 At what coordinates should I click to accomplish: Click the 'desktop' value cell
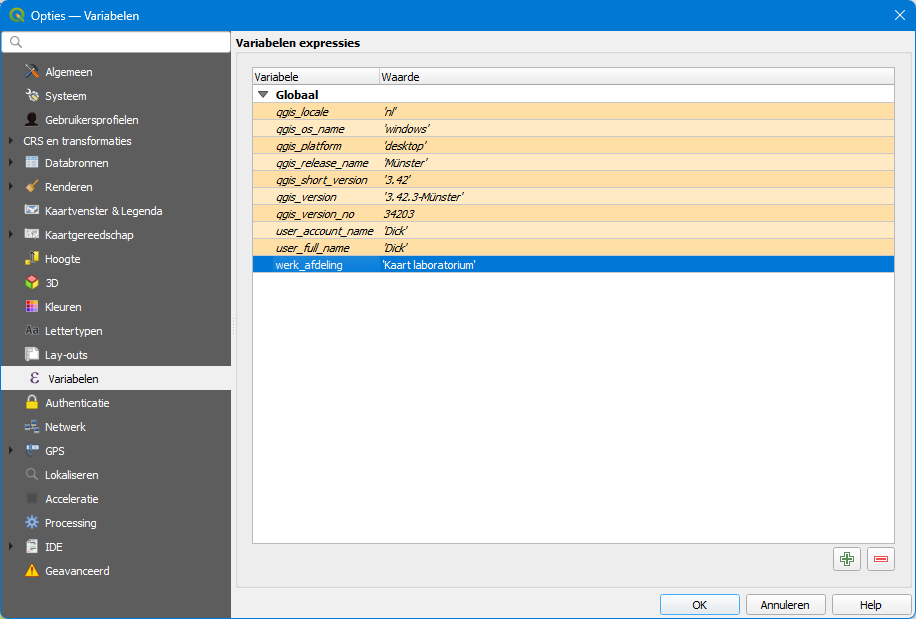coord(637,145)
